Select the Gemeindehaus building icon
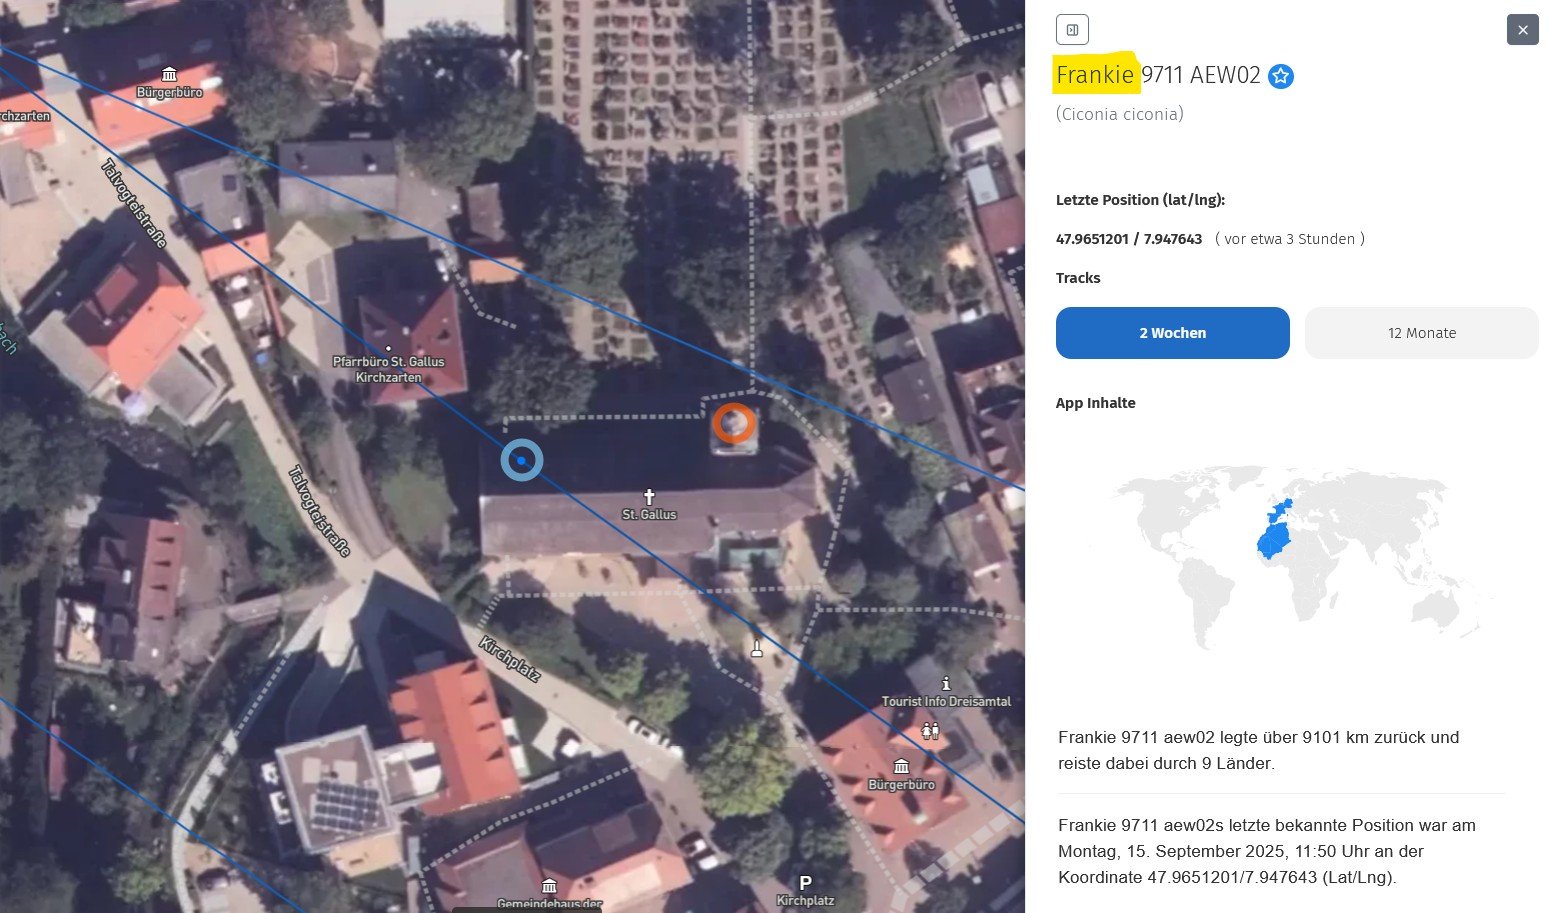The image size is (1551, 913). click(x=549, y=886)
